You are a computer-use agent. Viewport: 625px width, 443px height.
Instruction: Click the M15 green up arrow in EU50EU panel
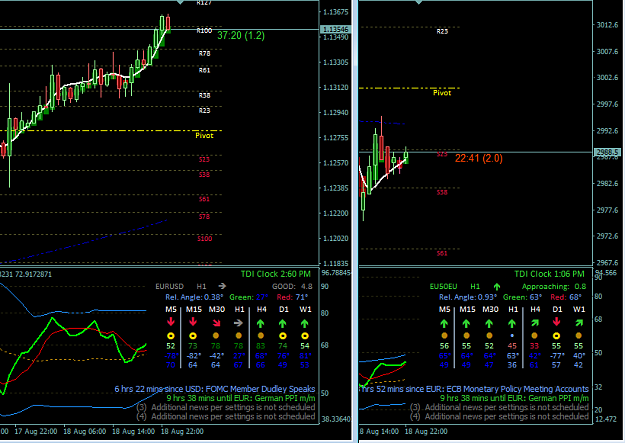(466, 323)
